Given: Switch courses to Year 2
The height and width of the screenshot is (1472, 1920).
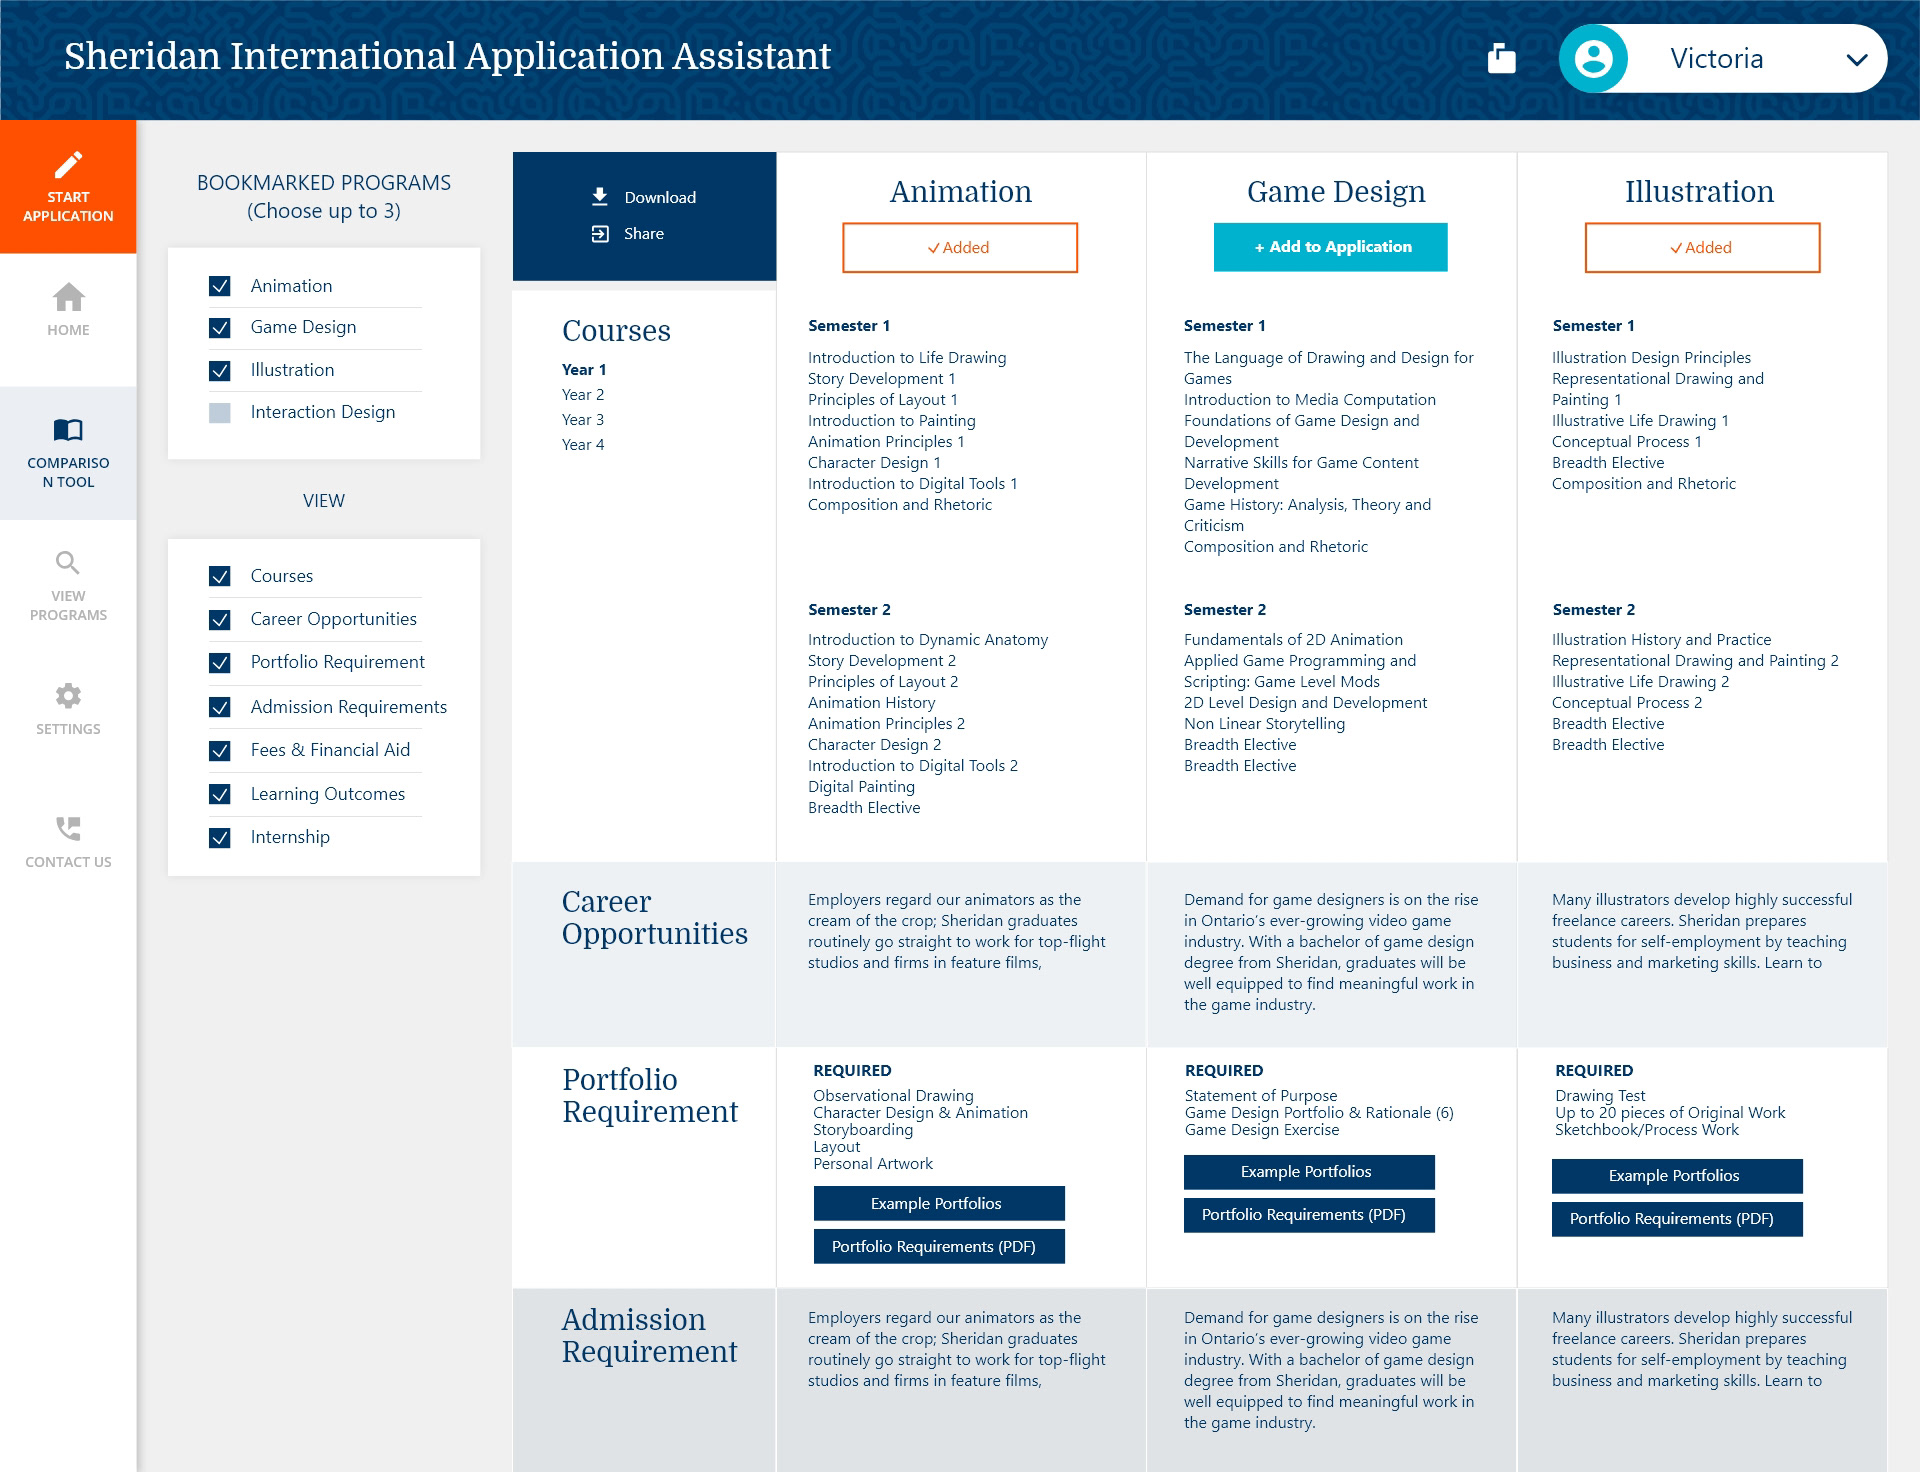Looking at the screenshot, I should click(583, 394).
